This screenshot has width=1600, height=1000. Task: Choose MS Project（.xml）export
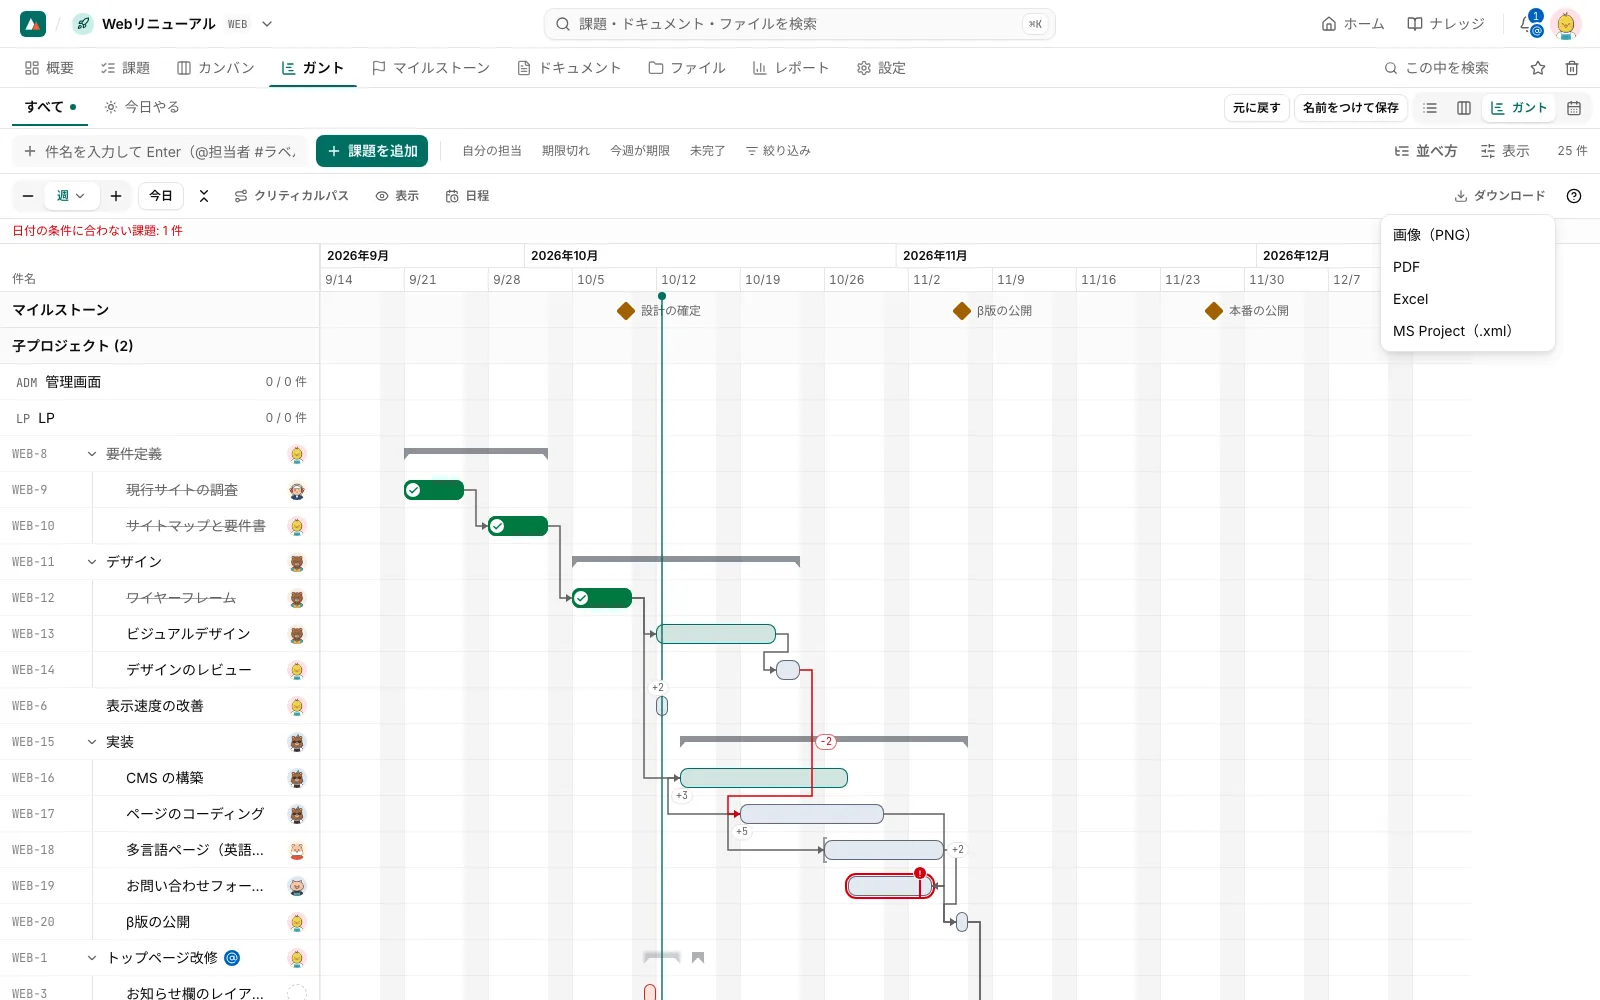click(1467, 331)
